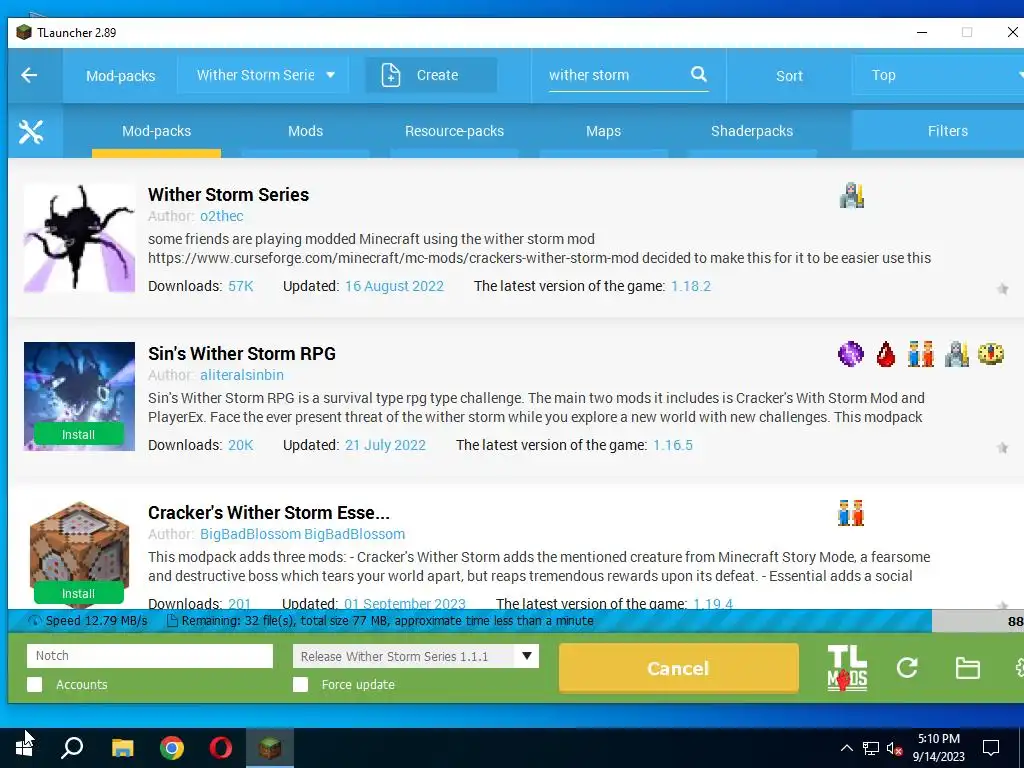Click the red blood drop icon on Sin's Wither Storm RPG

(886, 354)
